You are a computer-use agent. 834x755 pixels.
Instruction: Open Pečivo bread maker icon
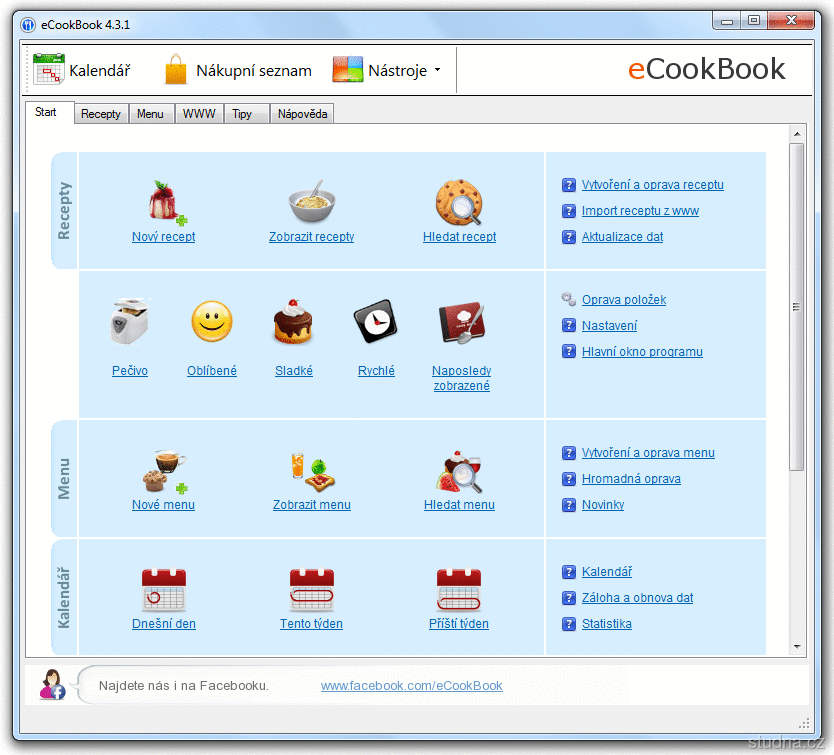[130, 321]
